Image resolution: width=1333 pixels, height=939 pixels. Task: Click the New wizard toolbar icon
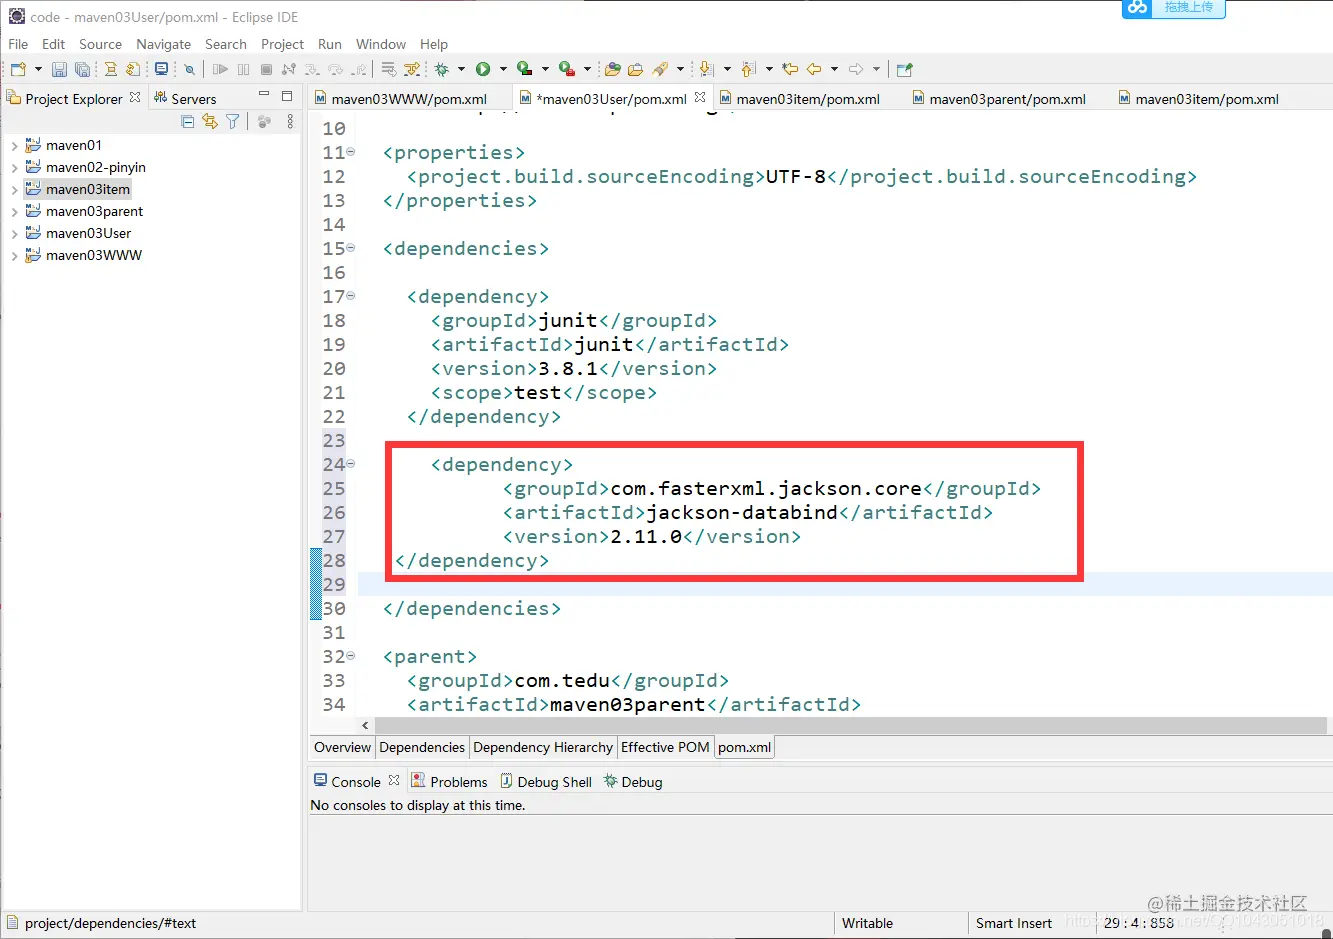[18, 69]
